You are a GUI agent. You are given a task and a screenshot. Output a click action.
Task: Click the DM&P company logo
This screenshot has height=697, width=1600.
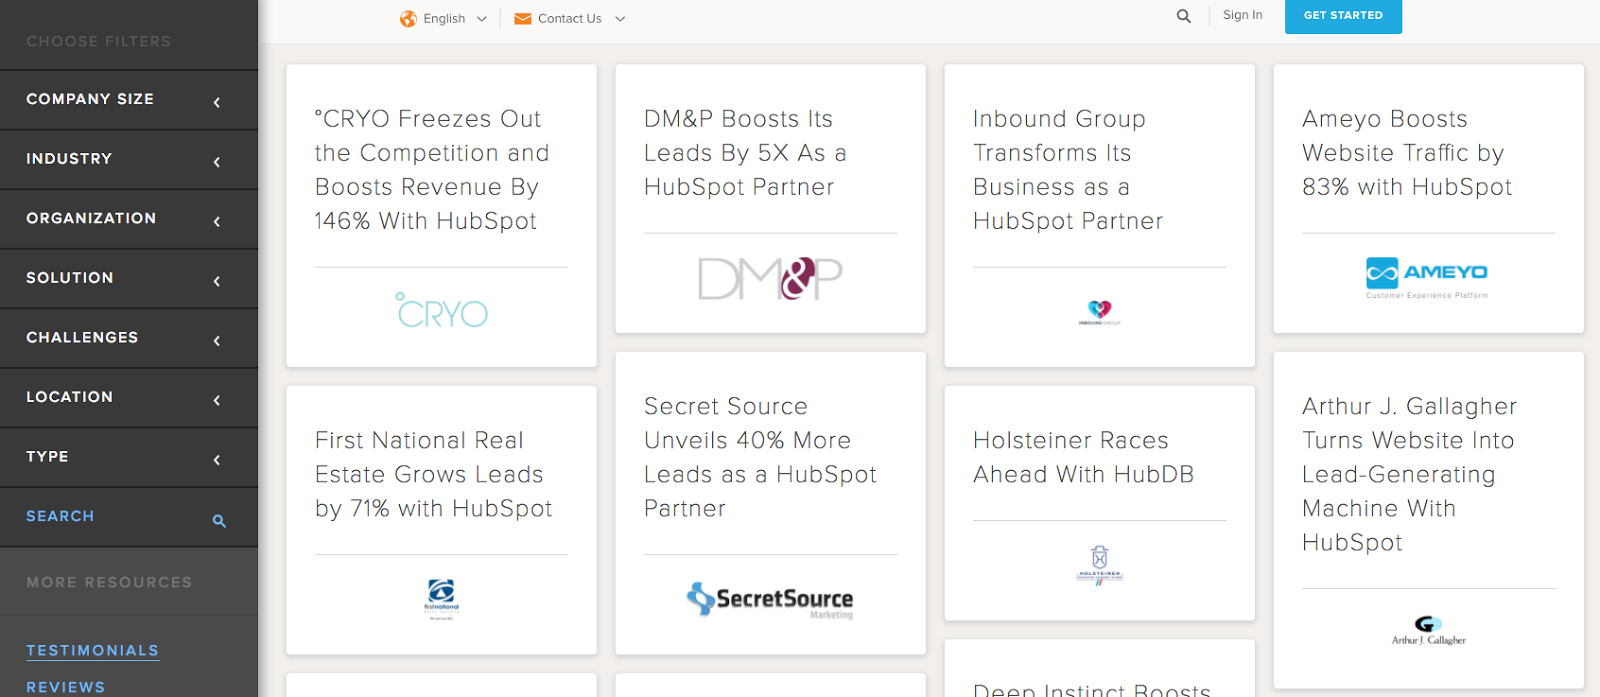(770, 279)
